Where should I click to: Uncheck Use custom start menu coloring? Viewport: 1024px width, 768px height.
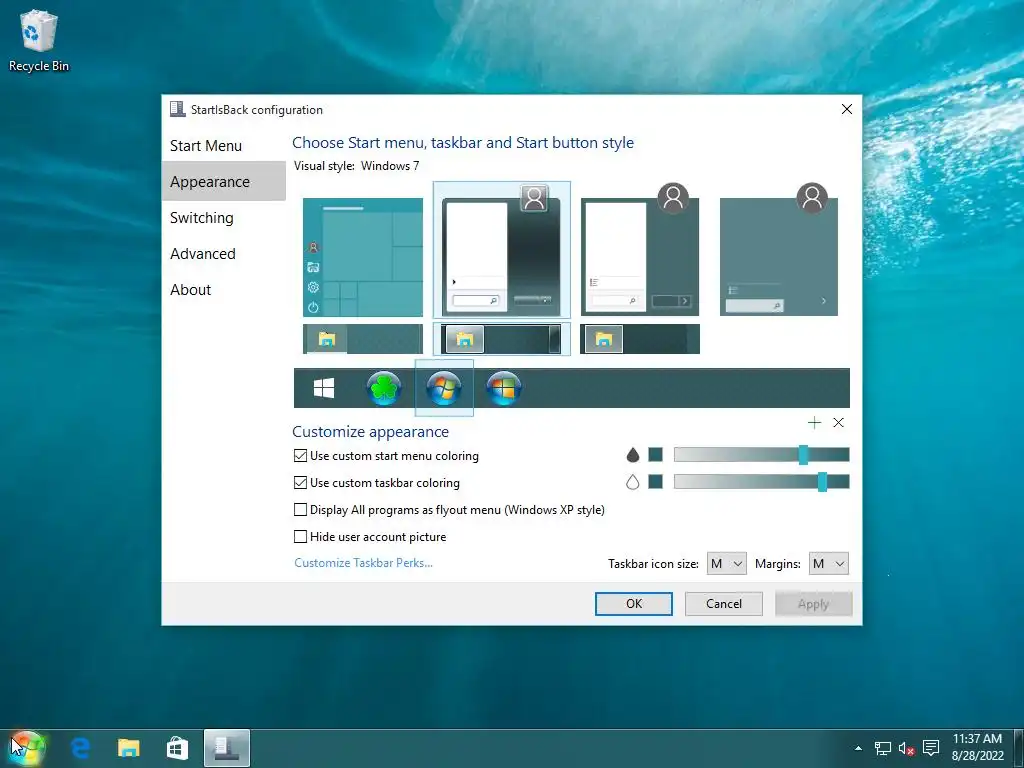pos(300,456)
